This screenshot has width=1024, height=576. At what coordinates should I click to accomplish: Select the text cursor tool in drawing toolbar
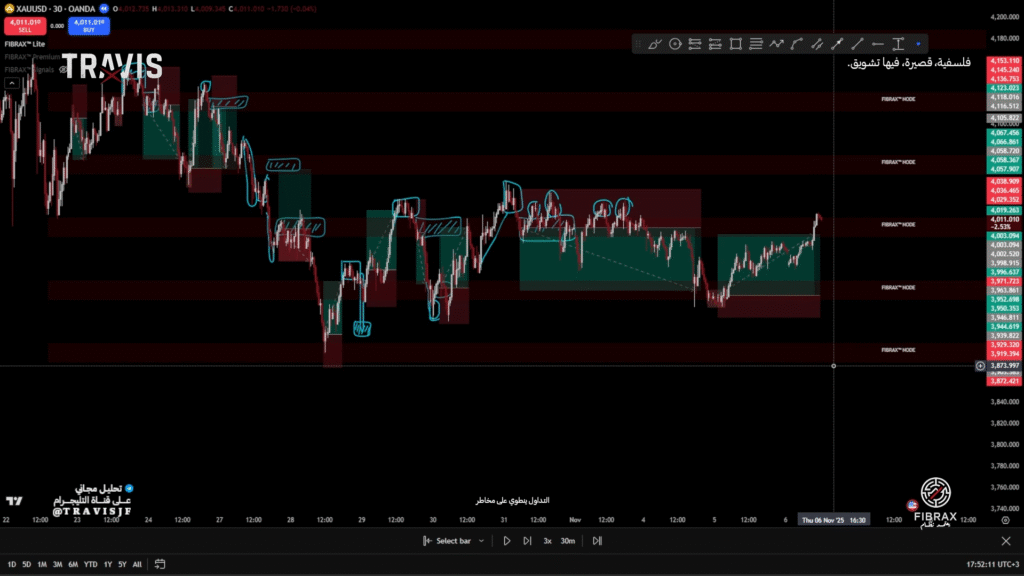898,44
